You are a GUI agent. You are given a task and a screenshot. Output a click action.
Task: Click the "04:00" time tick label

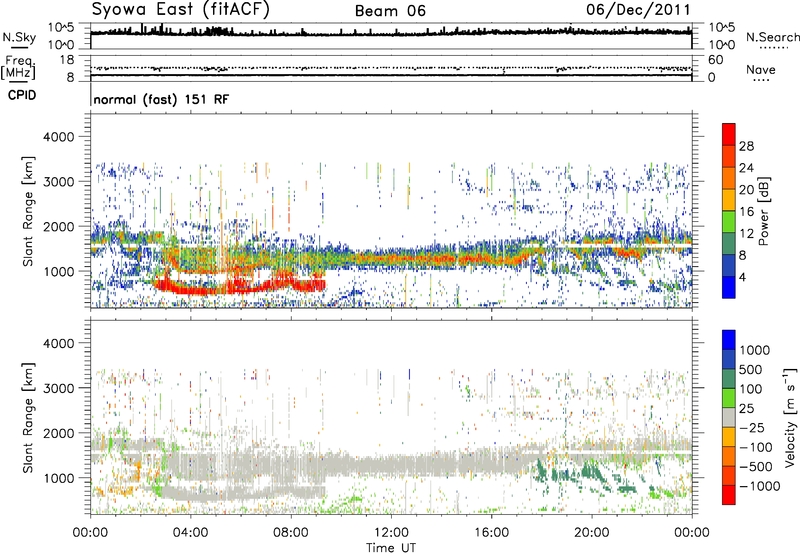pyautogui.click(x=190, y=533)
